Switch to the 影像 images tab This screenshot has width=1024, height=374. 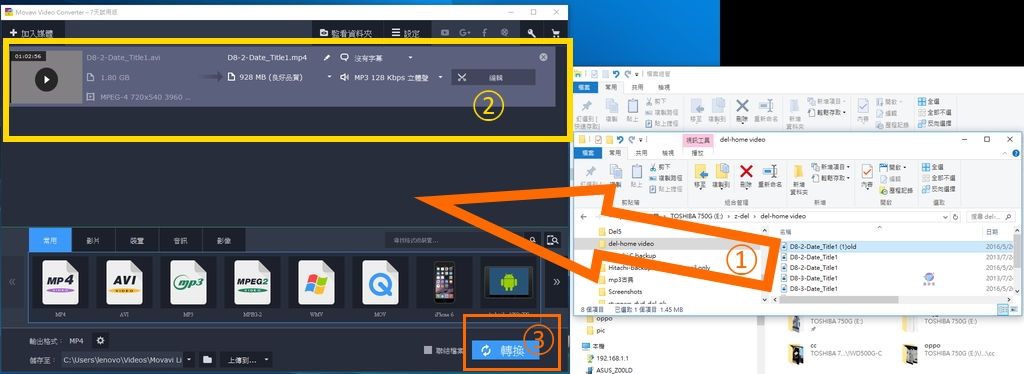224,240
